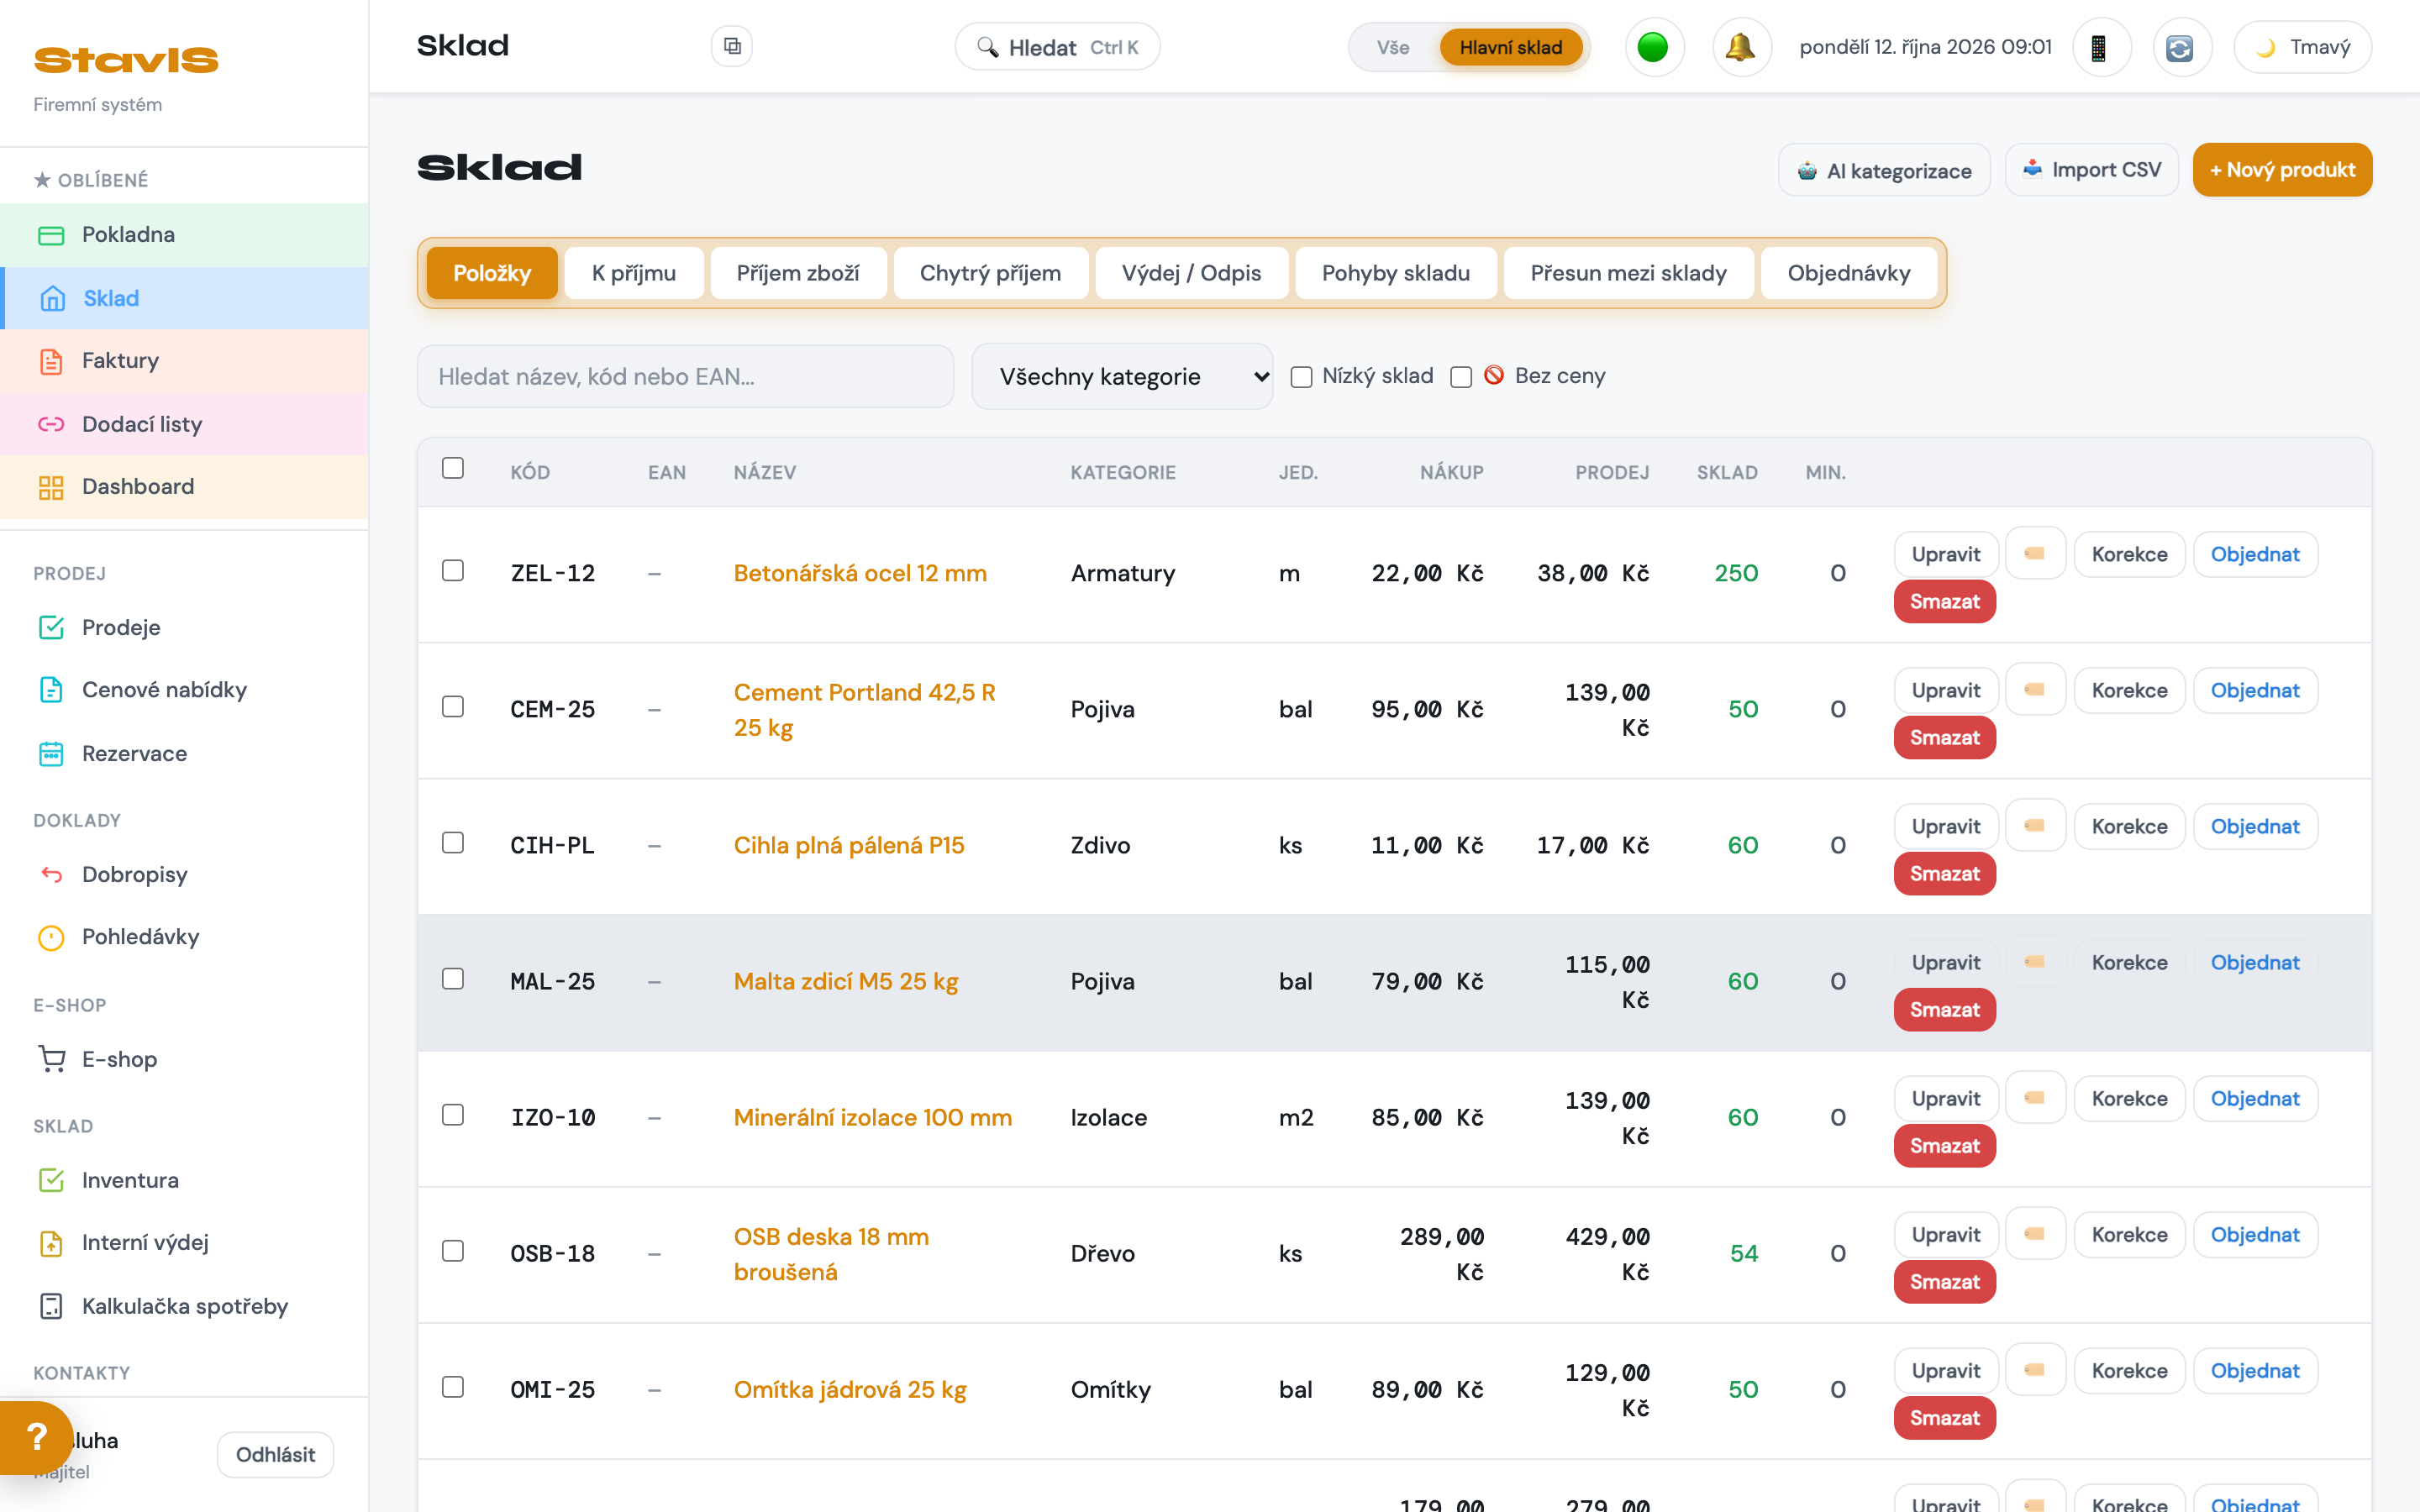
Task: Open Faktury in the sidebar
Action: pyautogui.click(x=184, y=361)
